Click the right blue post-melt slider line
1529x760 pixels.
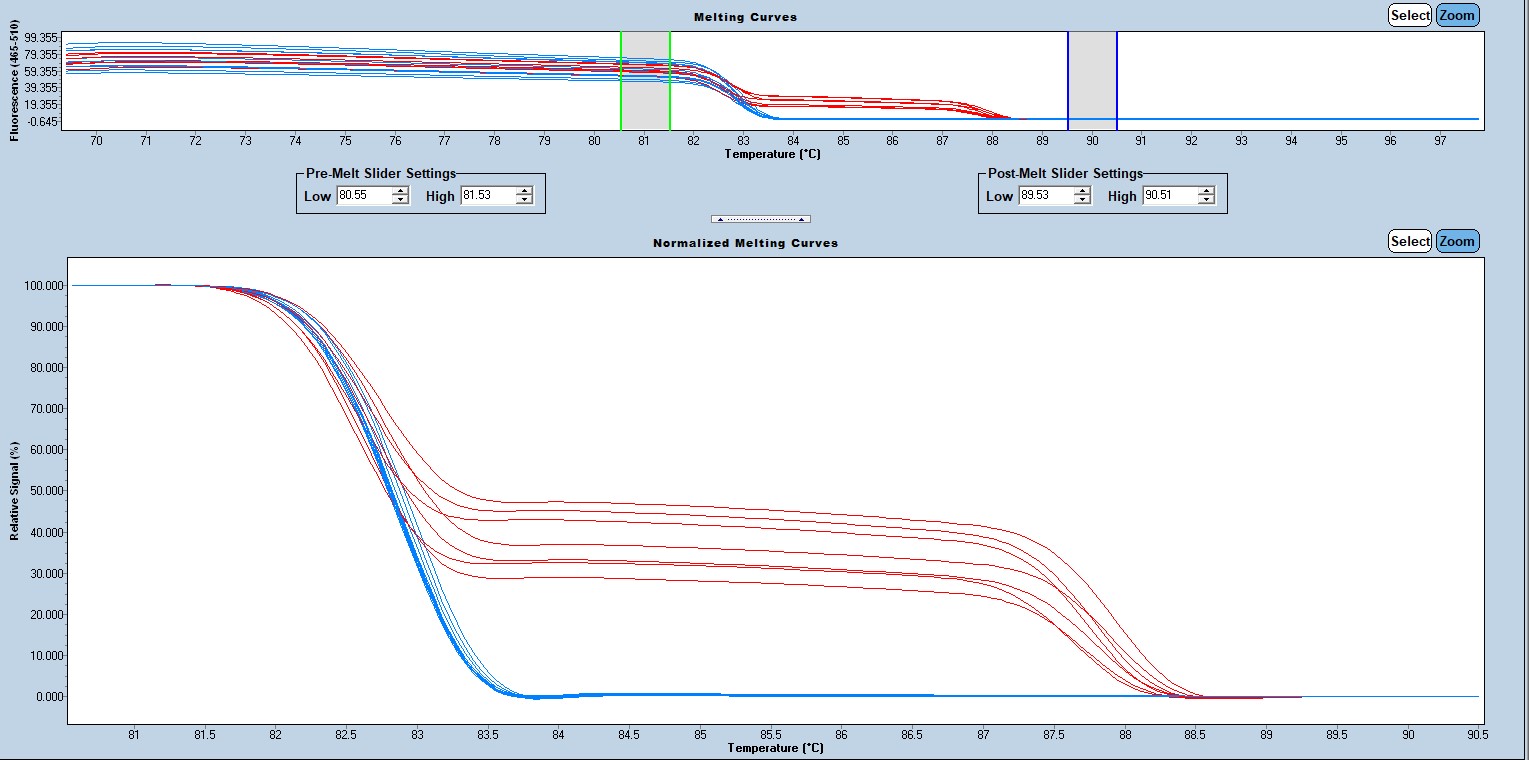tap(1117, 80)
